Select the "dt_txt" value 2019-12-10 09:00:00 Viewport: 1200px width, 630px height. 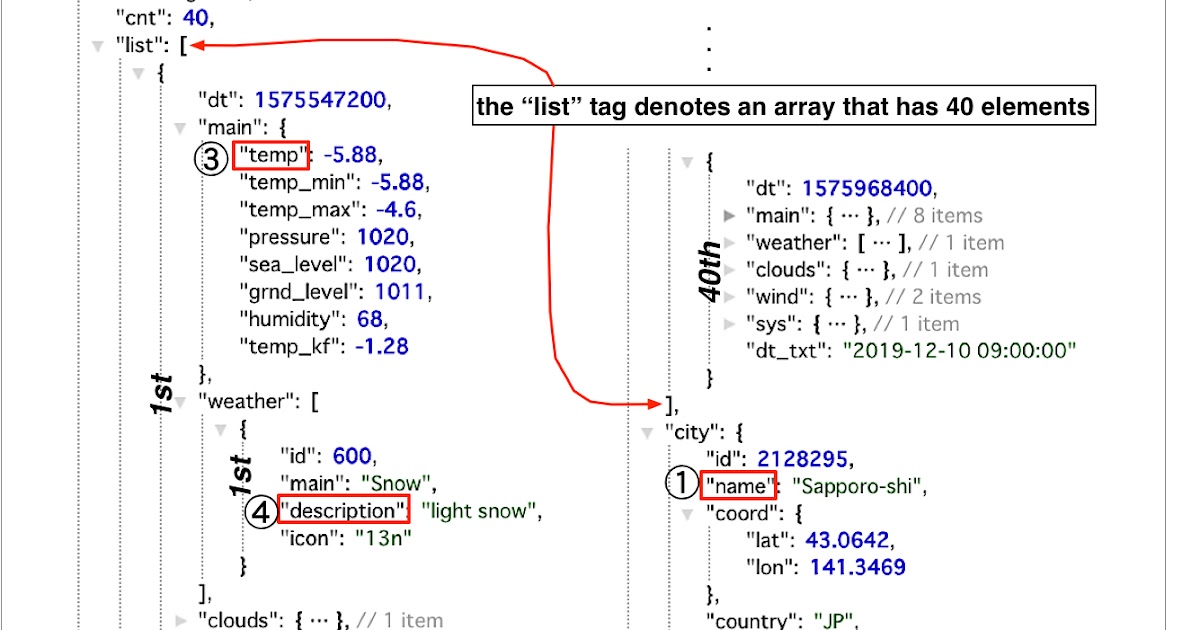[959, 350]
